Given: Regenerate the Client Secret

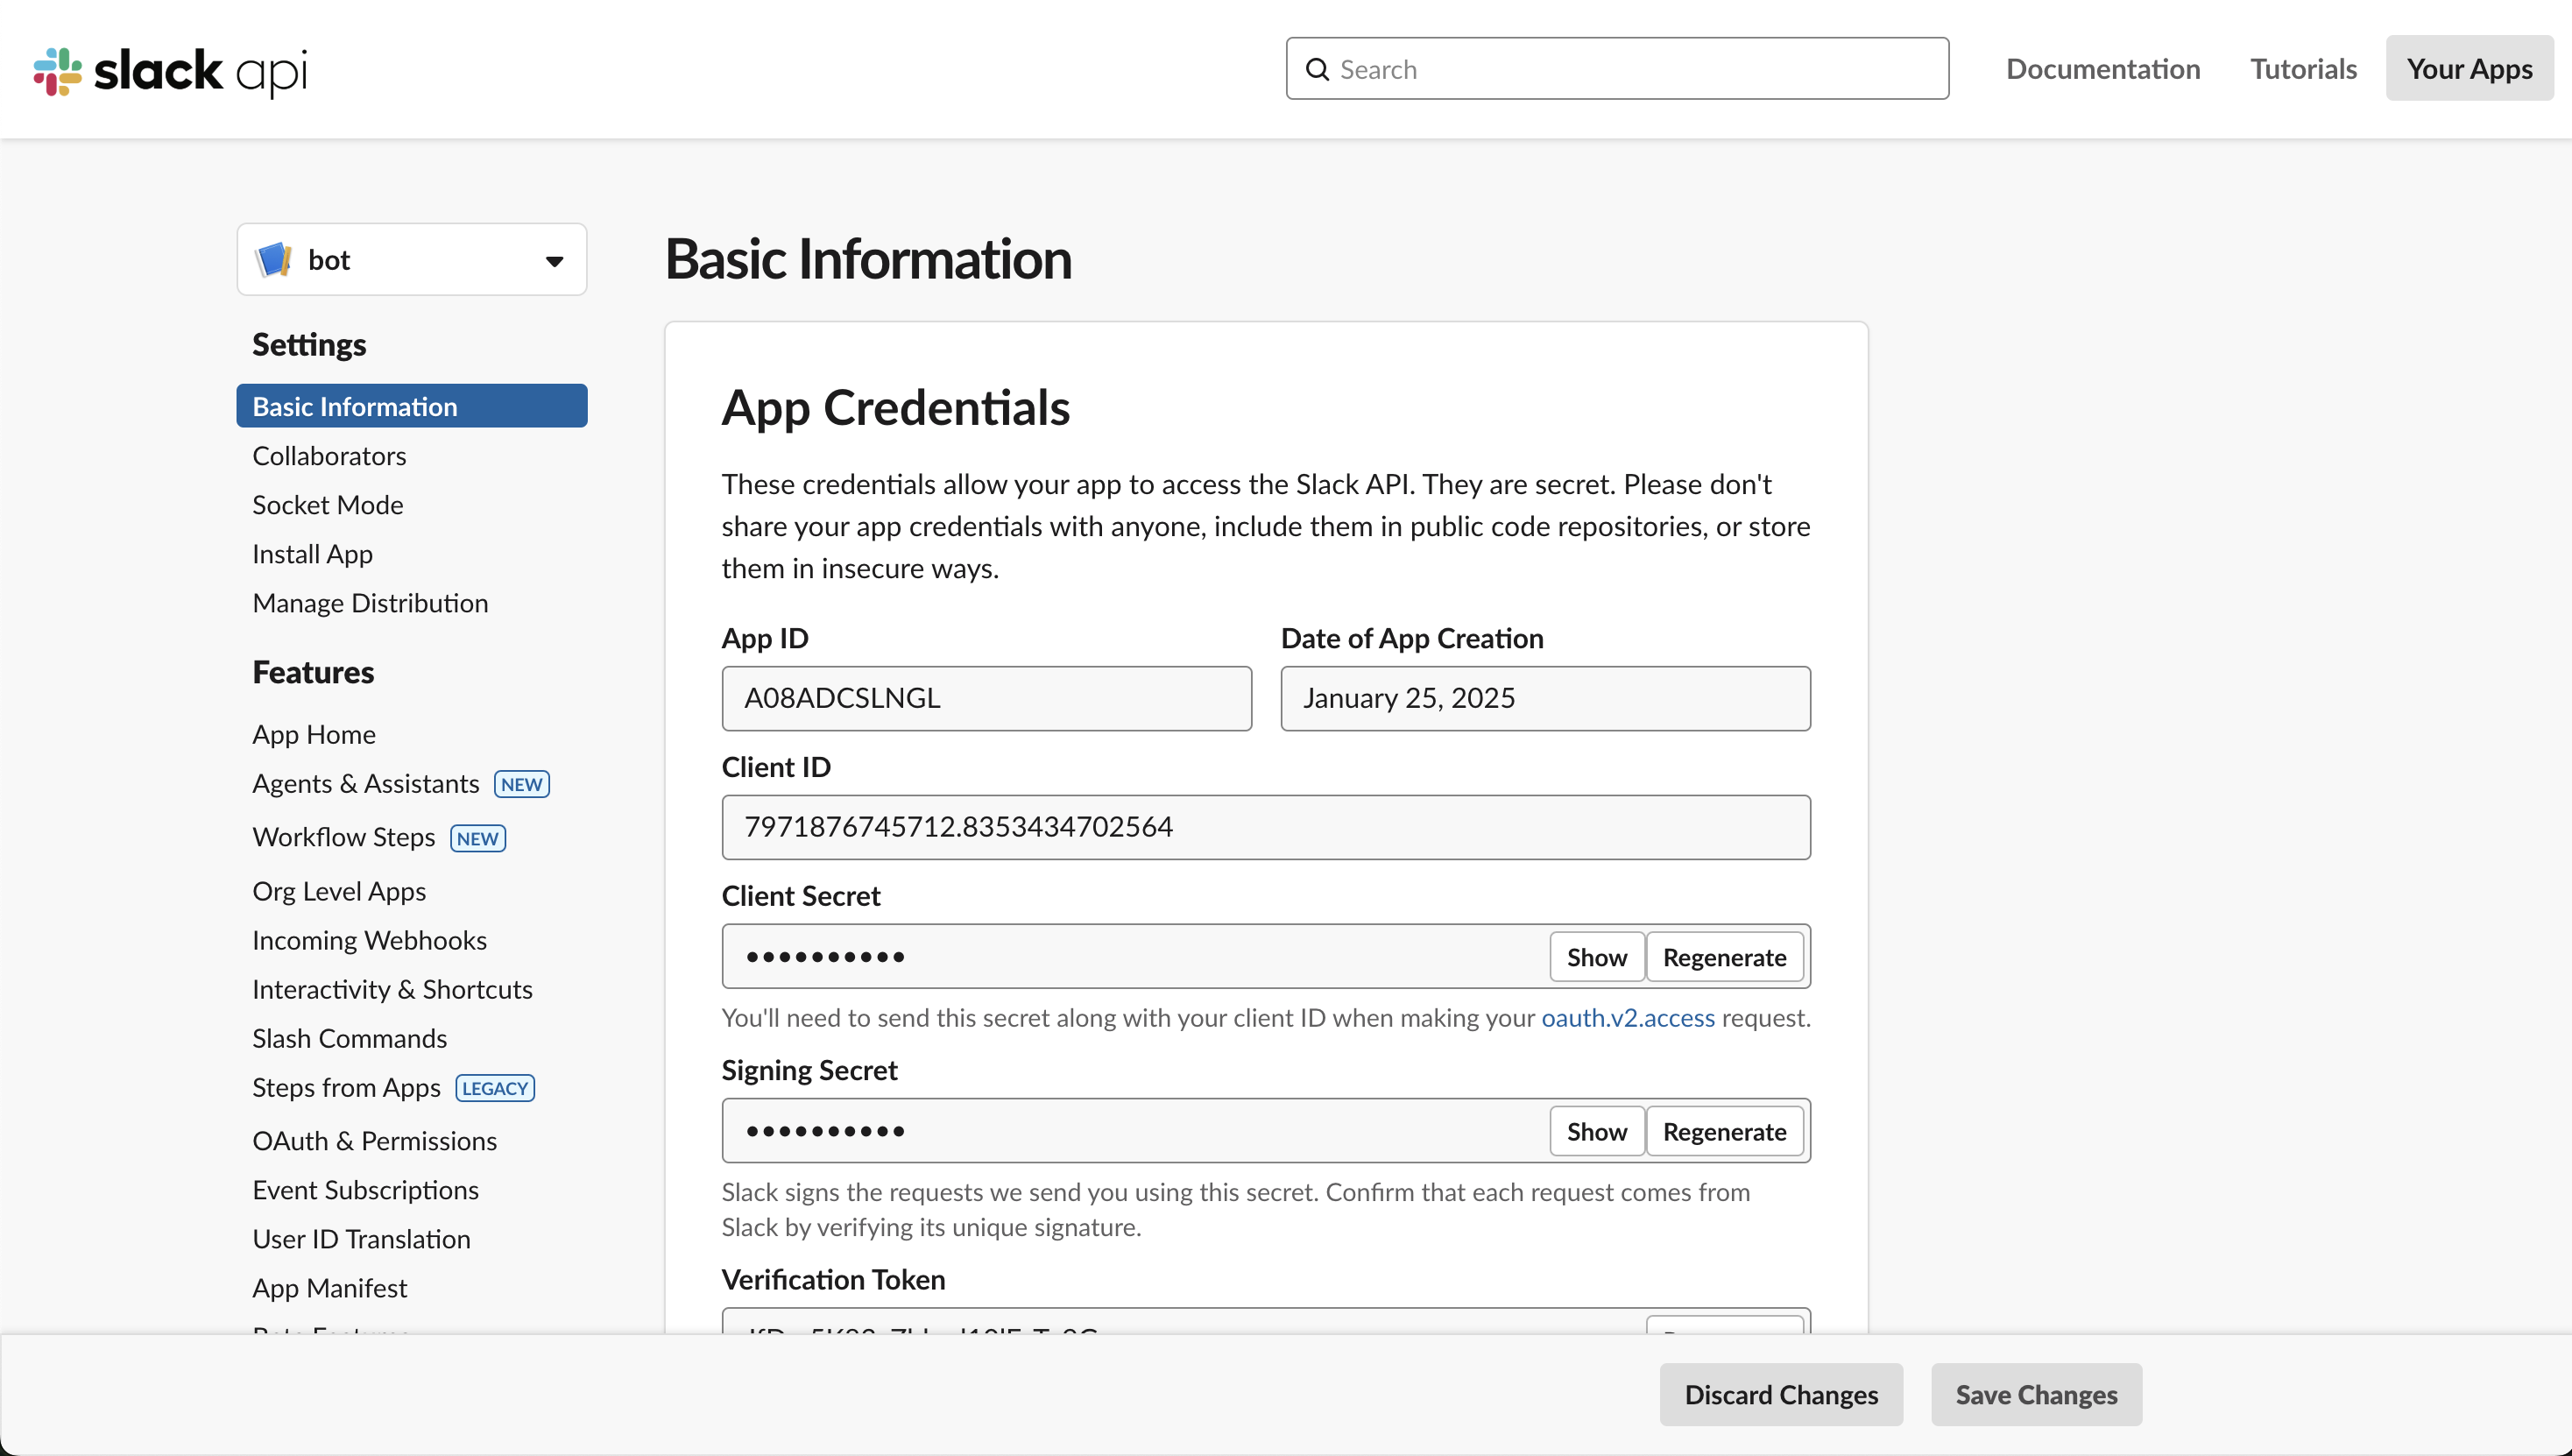Looking at the screenshot, I should click(x=1724, y=957).
